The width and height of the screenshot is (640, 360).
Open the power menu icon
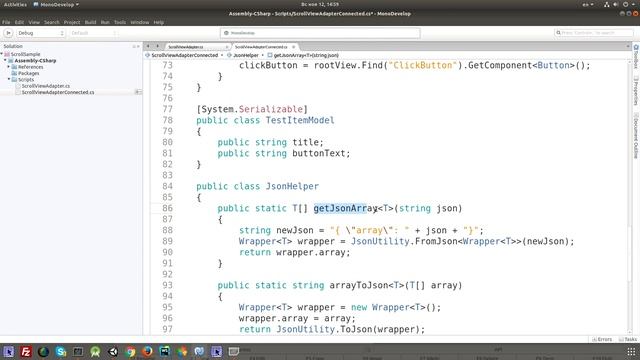(x=625, y=4)
